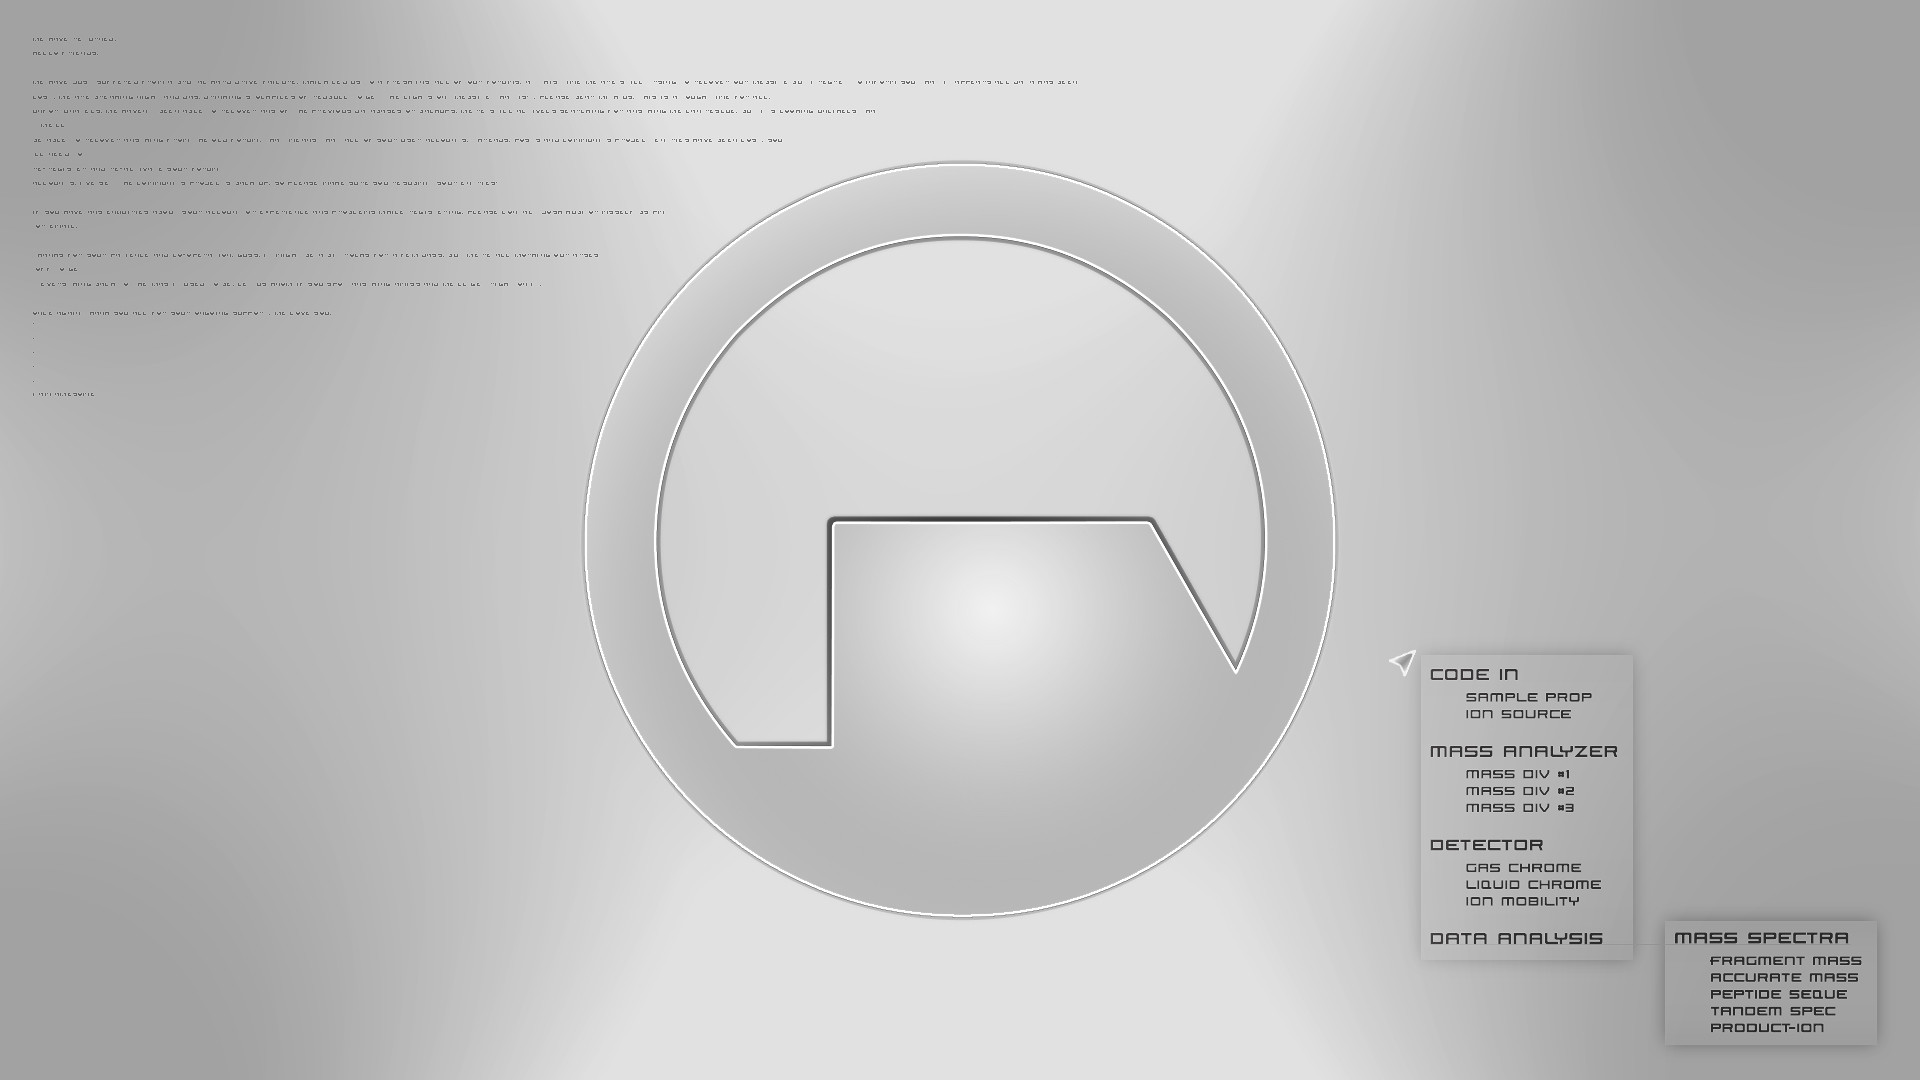Image resolution: width=1920 pixels, height=1080 pixels.
Task: Toggle the Ion Mobility detector option
Action: coord(1523,899)
